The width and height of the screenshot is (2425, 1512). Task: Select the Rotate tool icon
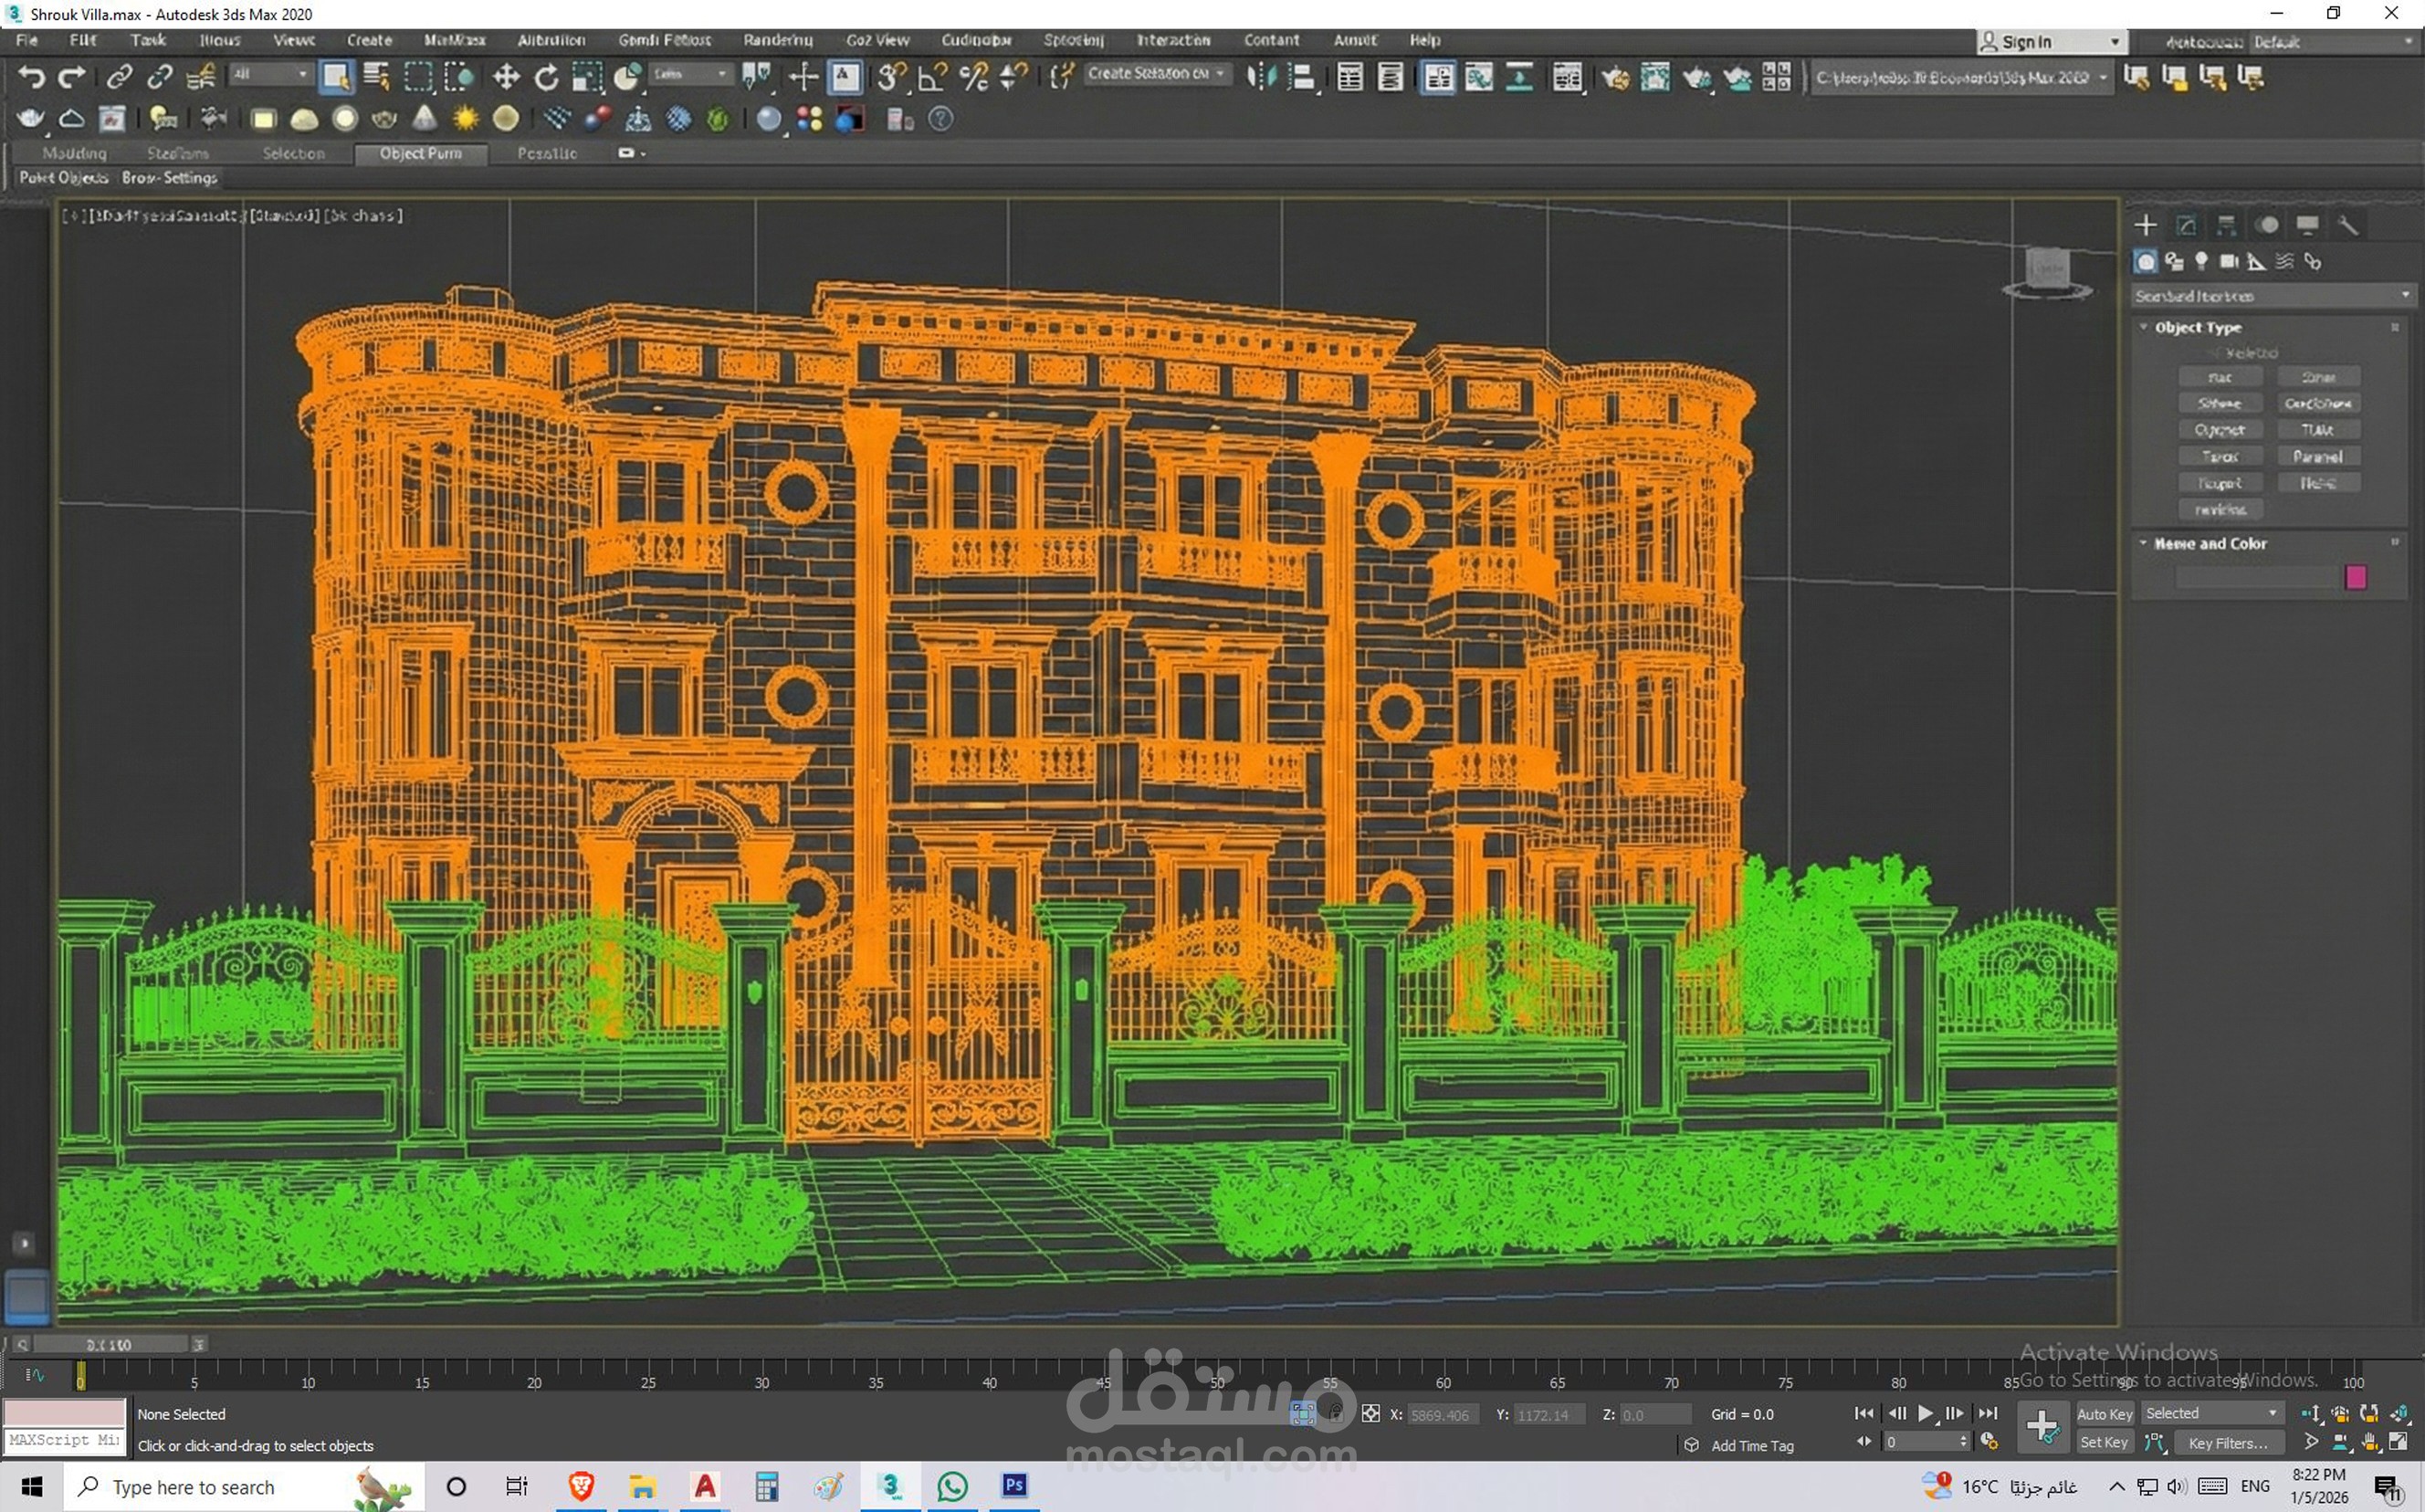point(546,77)
